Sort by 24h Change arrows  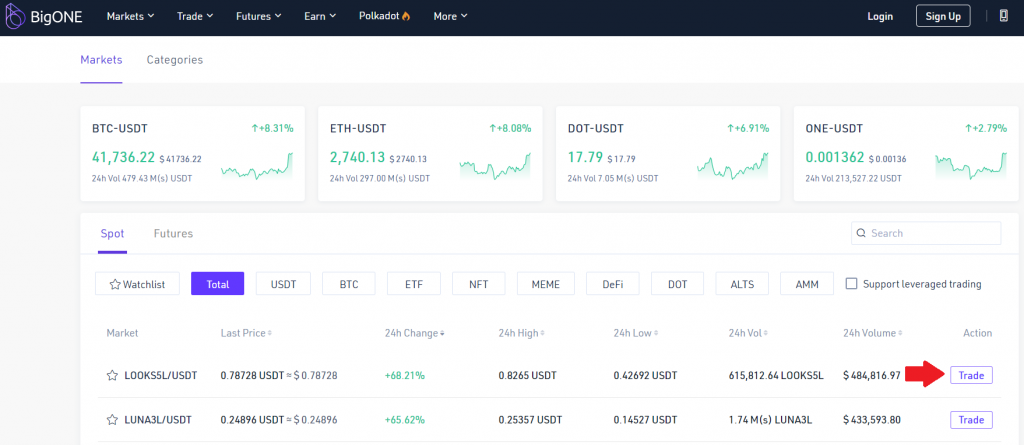click(442, 333)
